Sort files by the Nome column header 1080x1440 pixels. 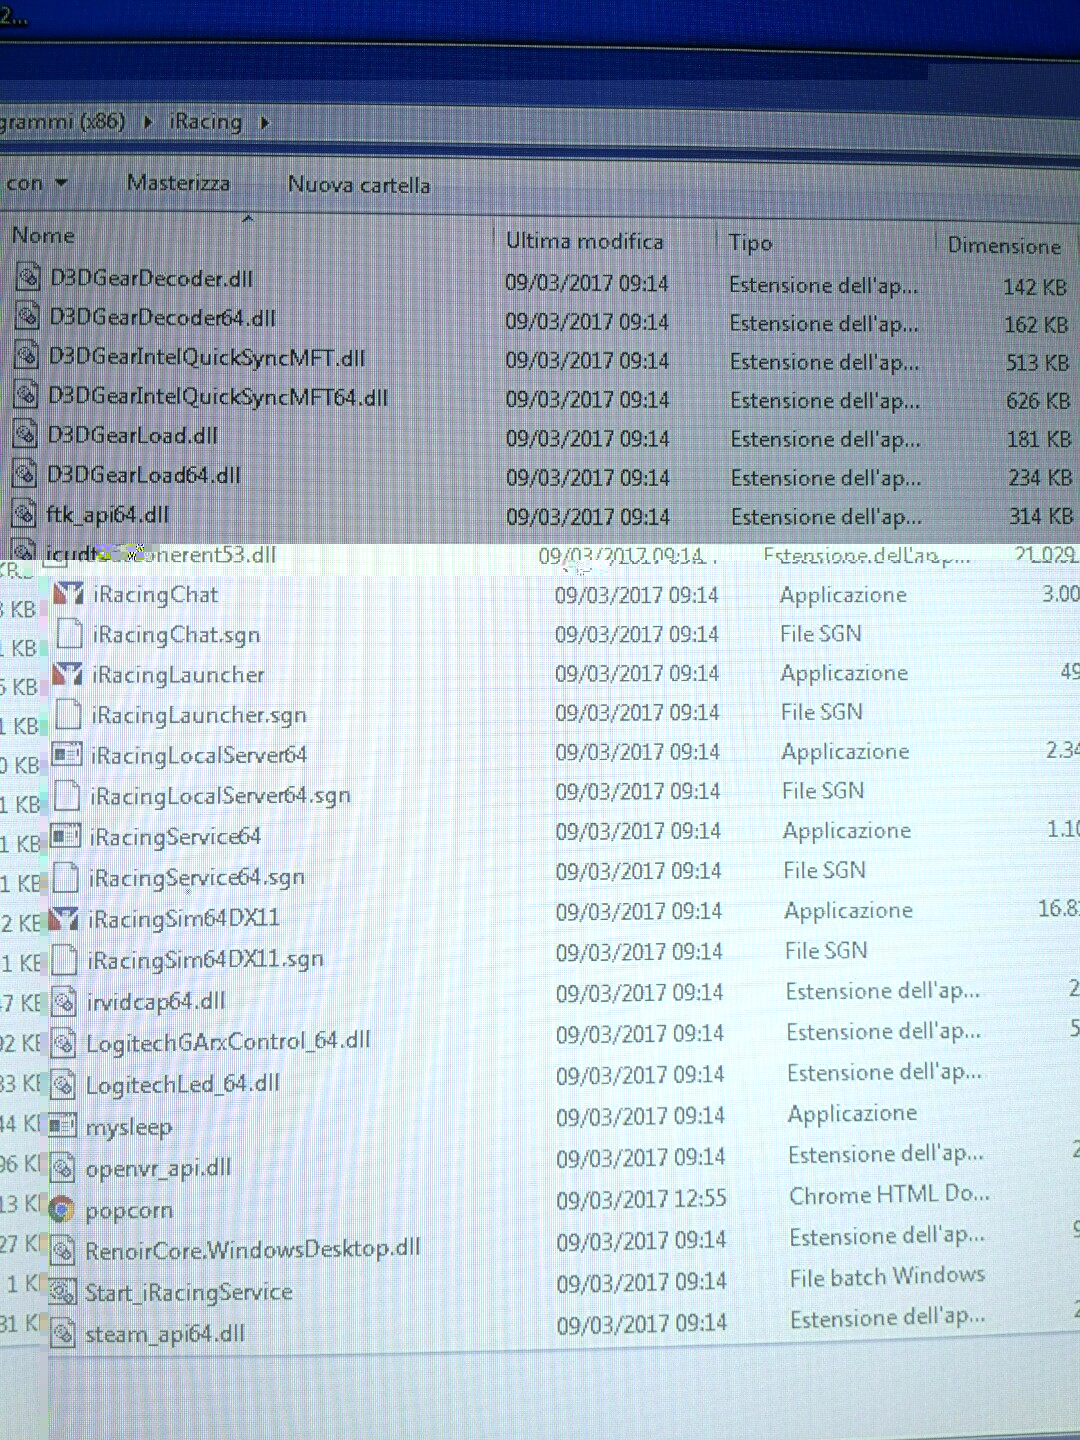[43, 236]
